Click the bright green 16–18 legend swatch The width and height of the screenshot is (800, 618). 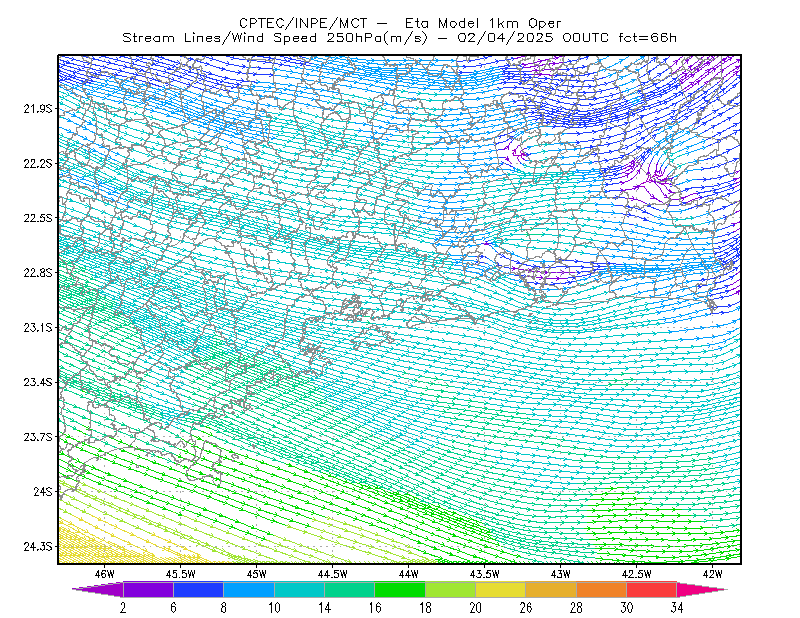pyautogui.click(x=400, y=589)
